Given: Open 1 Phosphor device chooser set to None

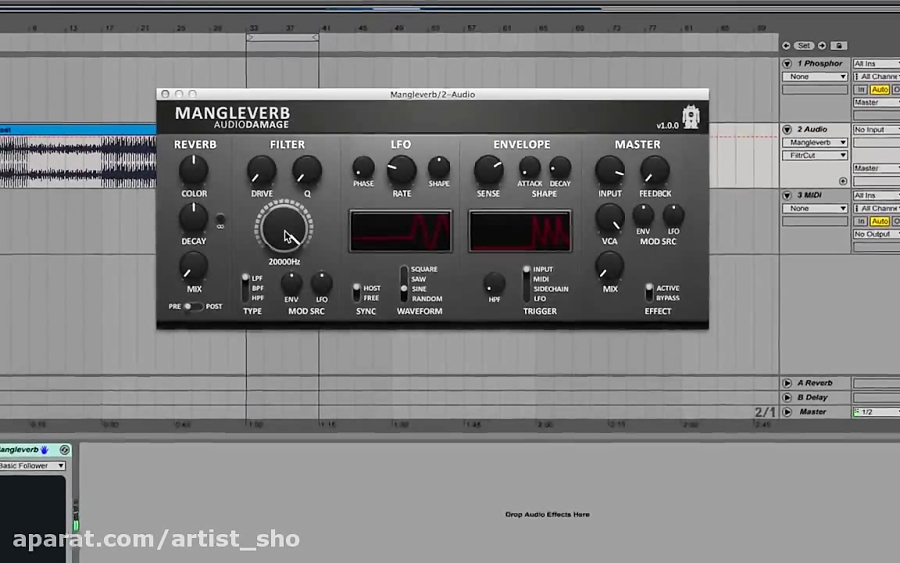Looking at the screenshot, I should coord(815,76).
